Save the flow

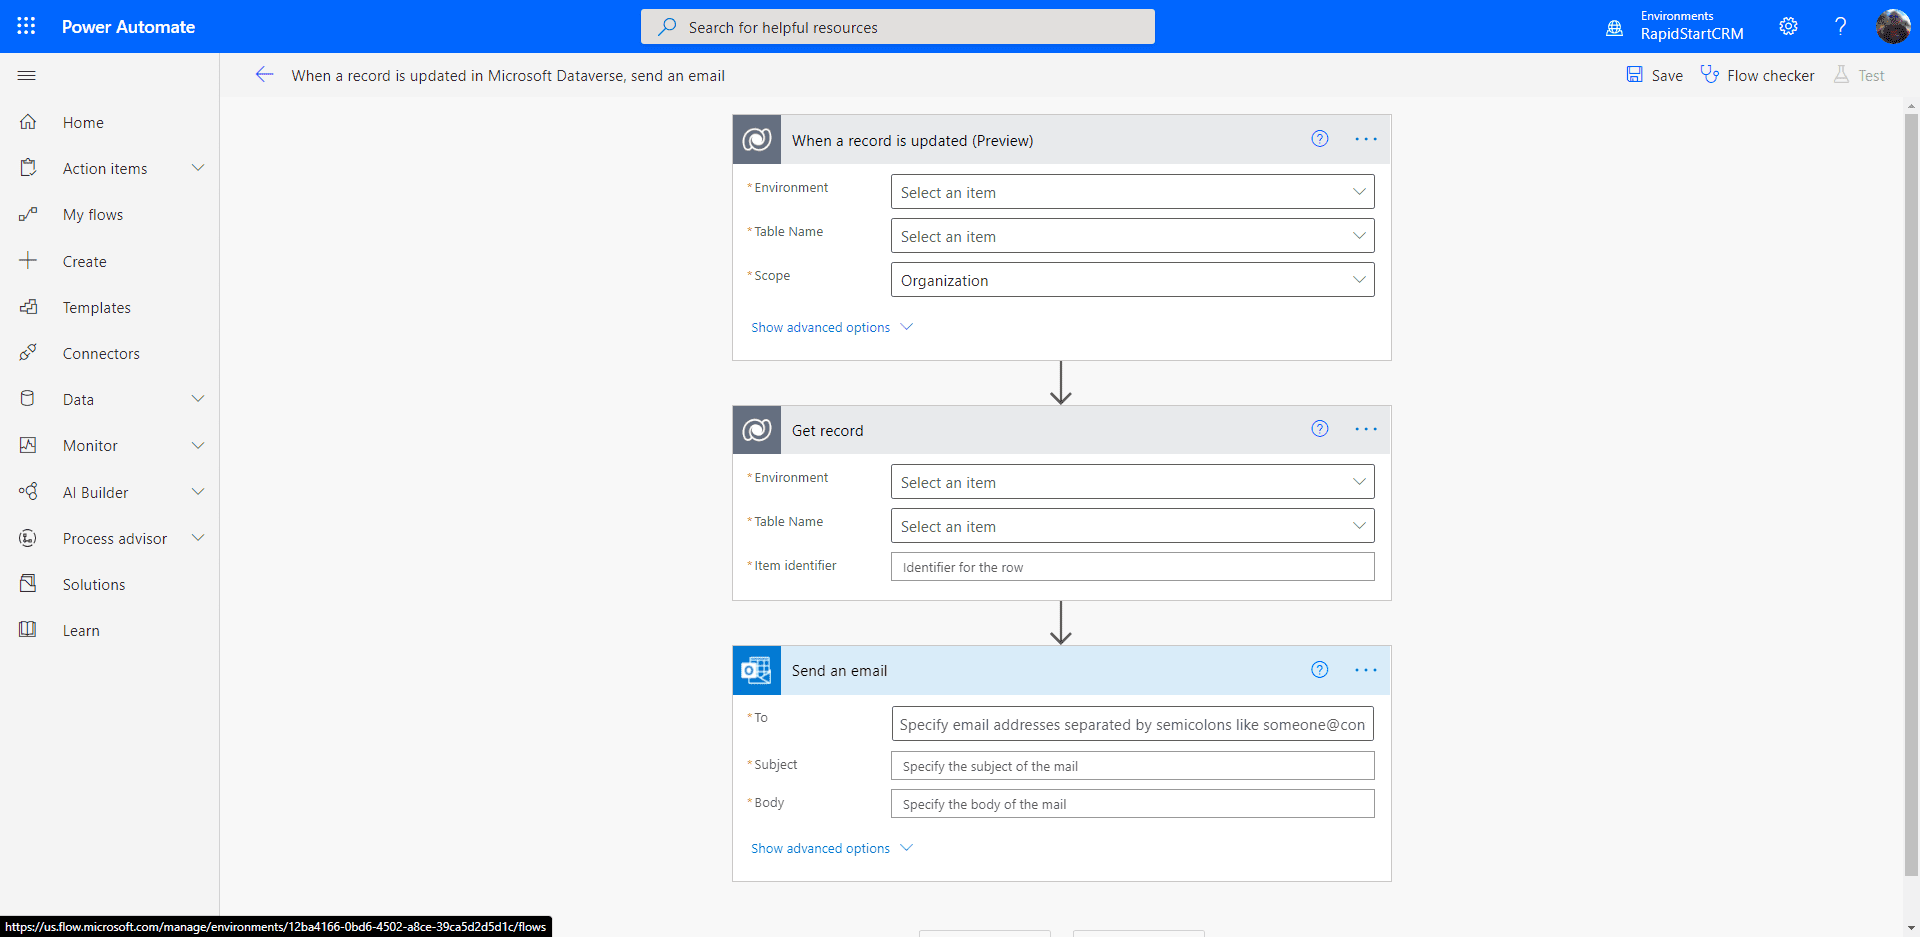tap(1654, 75)
